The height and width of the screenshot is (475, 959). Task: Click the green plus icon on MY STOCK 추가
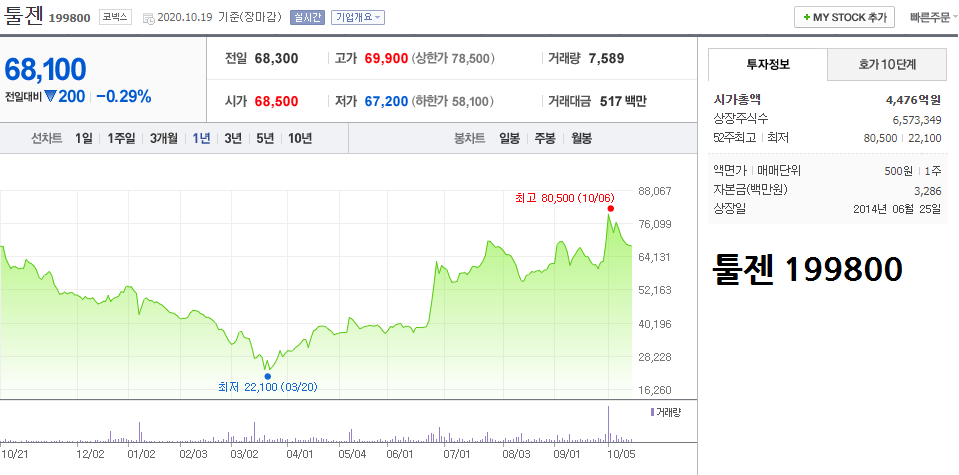tap(807, 18)
